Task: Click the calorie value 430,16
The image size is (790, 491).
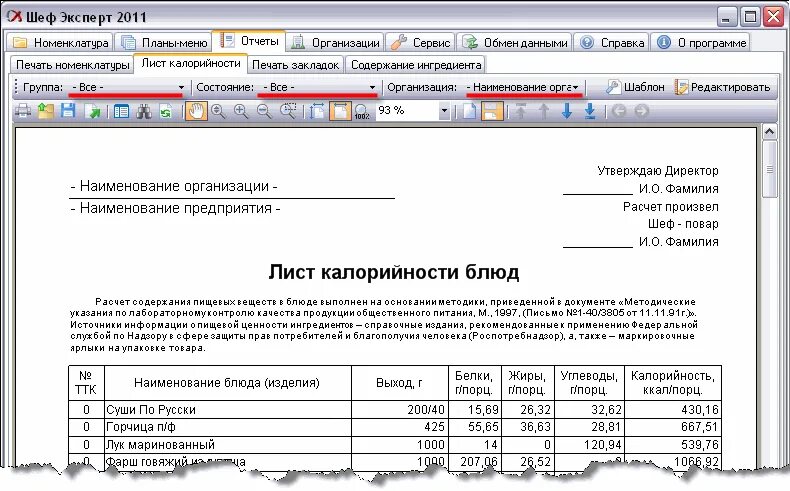Action: point(699,409)
